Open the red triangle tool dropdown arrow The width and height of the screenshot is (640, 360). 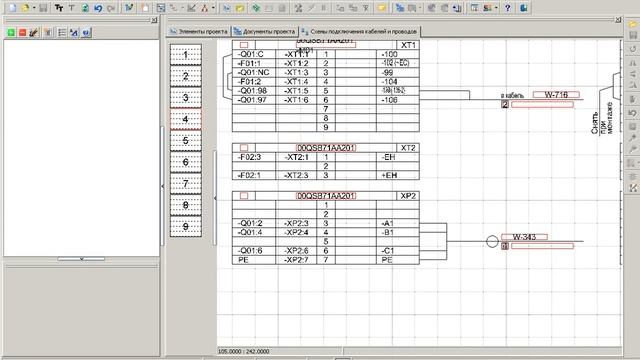click(213, 7)
